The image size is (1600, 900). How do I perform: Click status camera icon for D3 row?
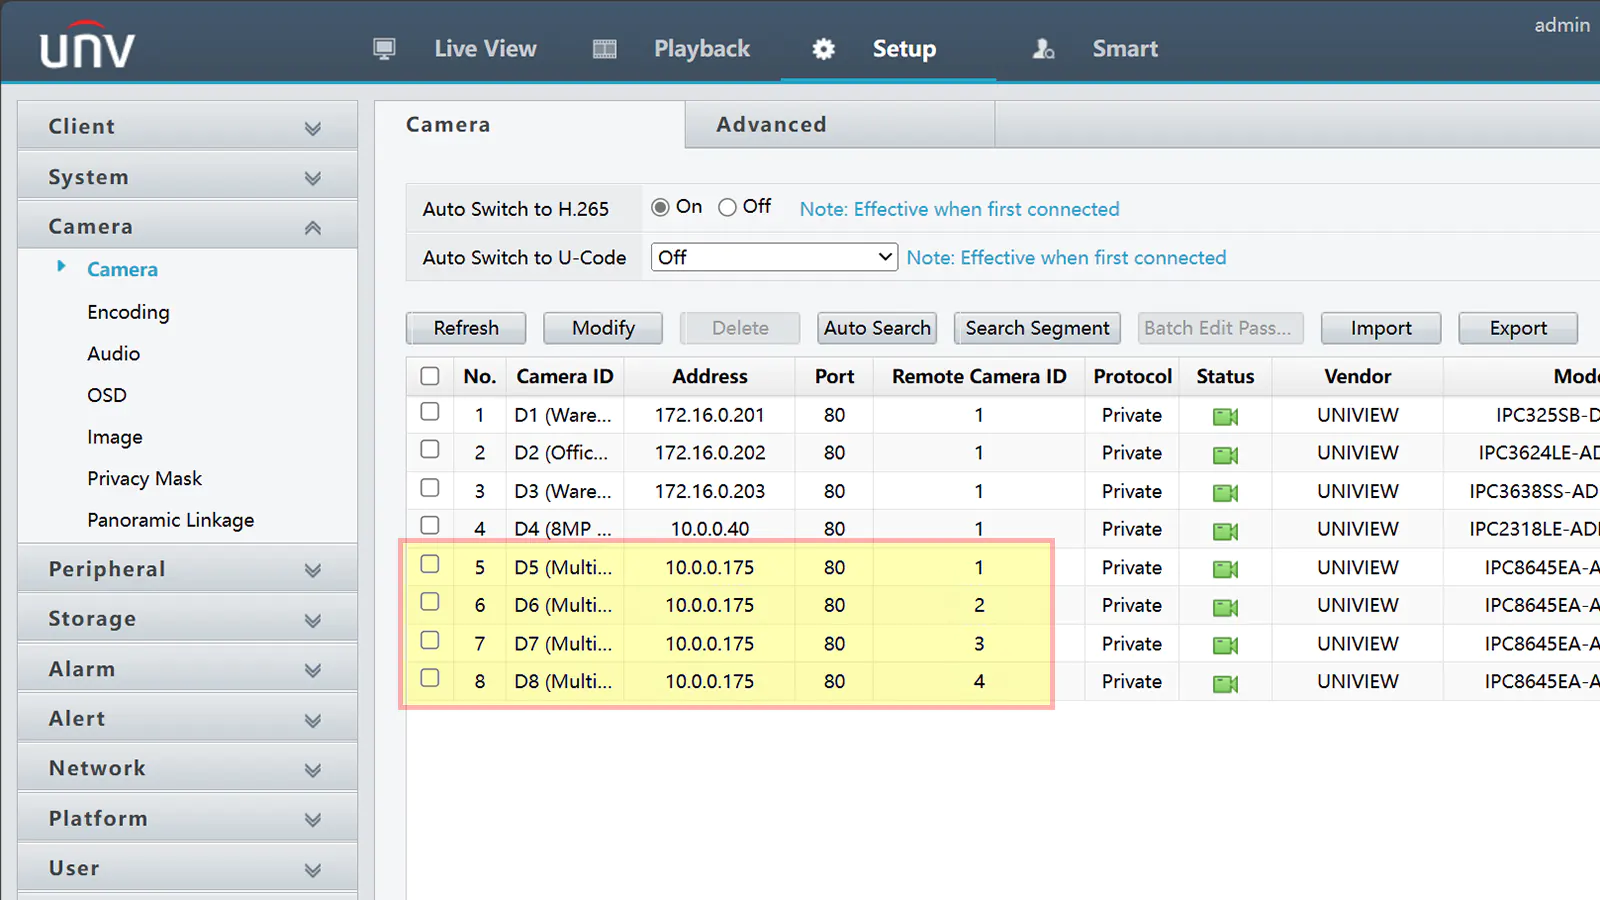click(x=1225, y=492)
